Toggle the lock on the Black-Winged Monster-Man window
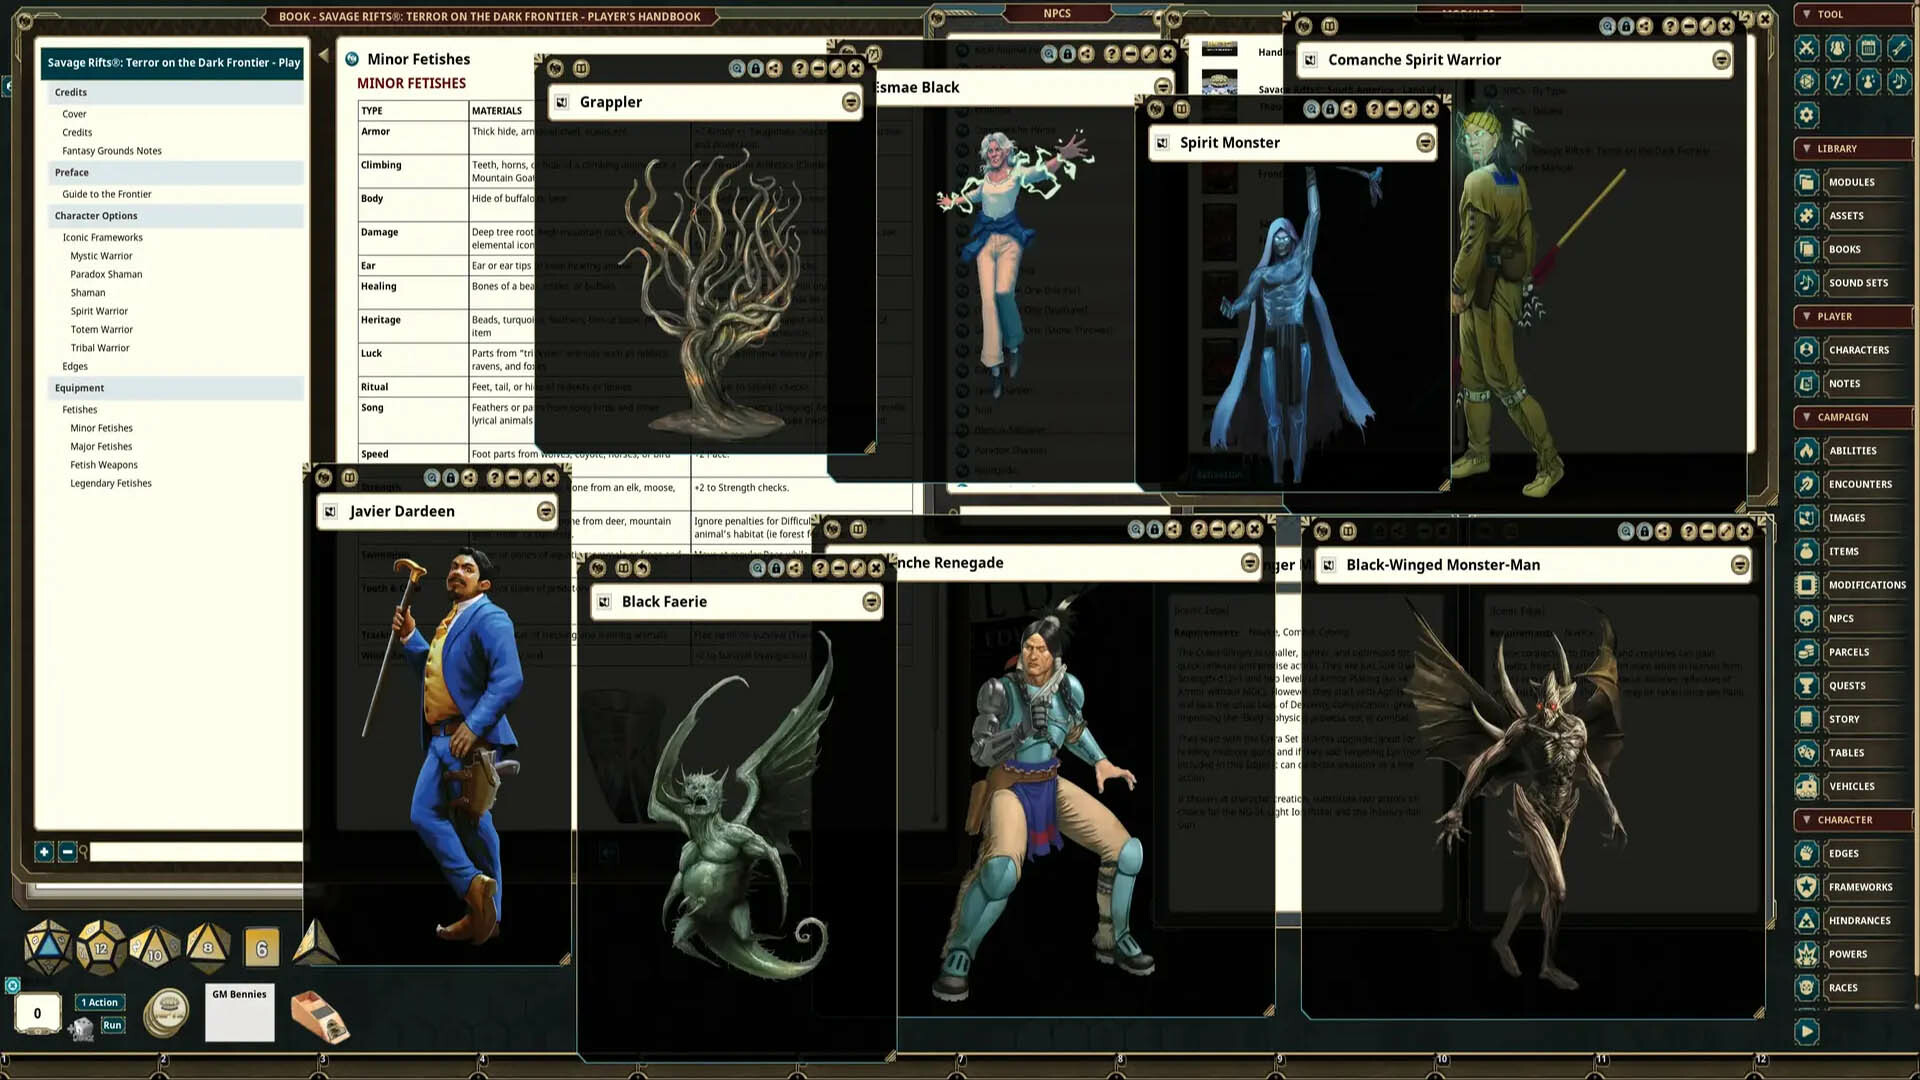Viewport: 1920px width, 1080px height. (x=1645, y=531)
